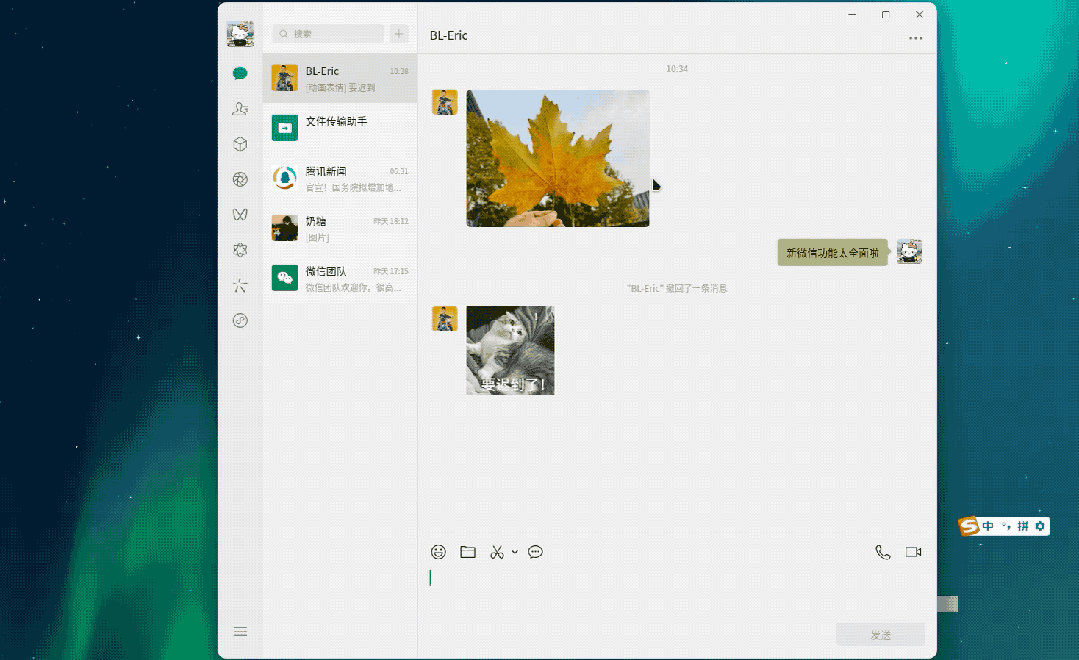Open the more options menu in chat header
Viewport: 1079px width, 660px height.
(915, 37)
